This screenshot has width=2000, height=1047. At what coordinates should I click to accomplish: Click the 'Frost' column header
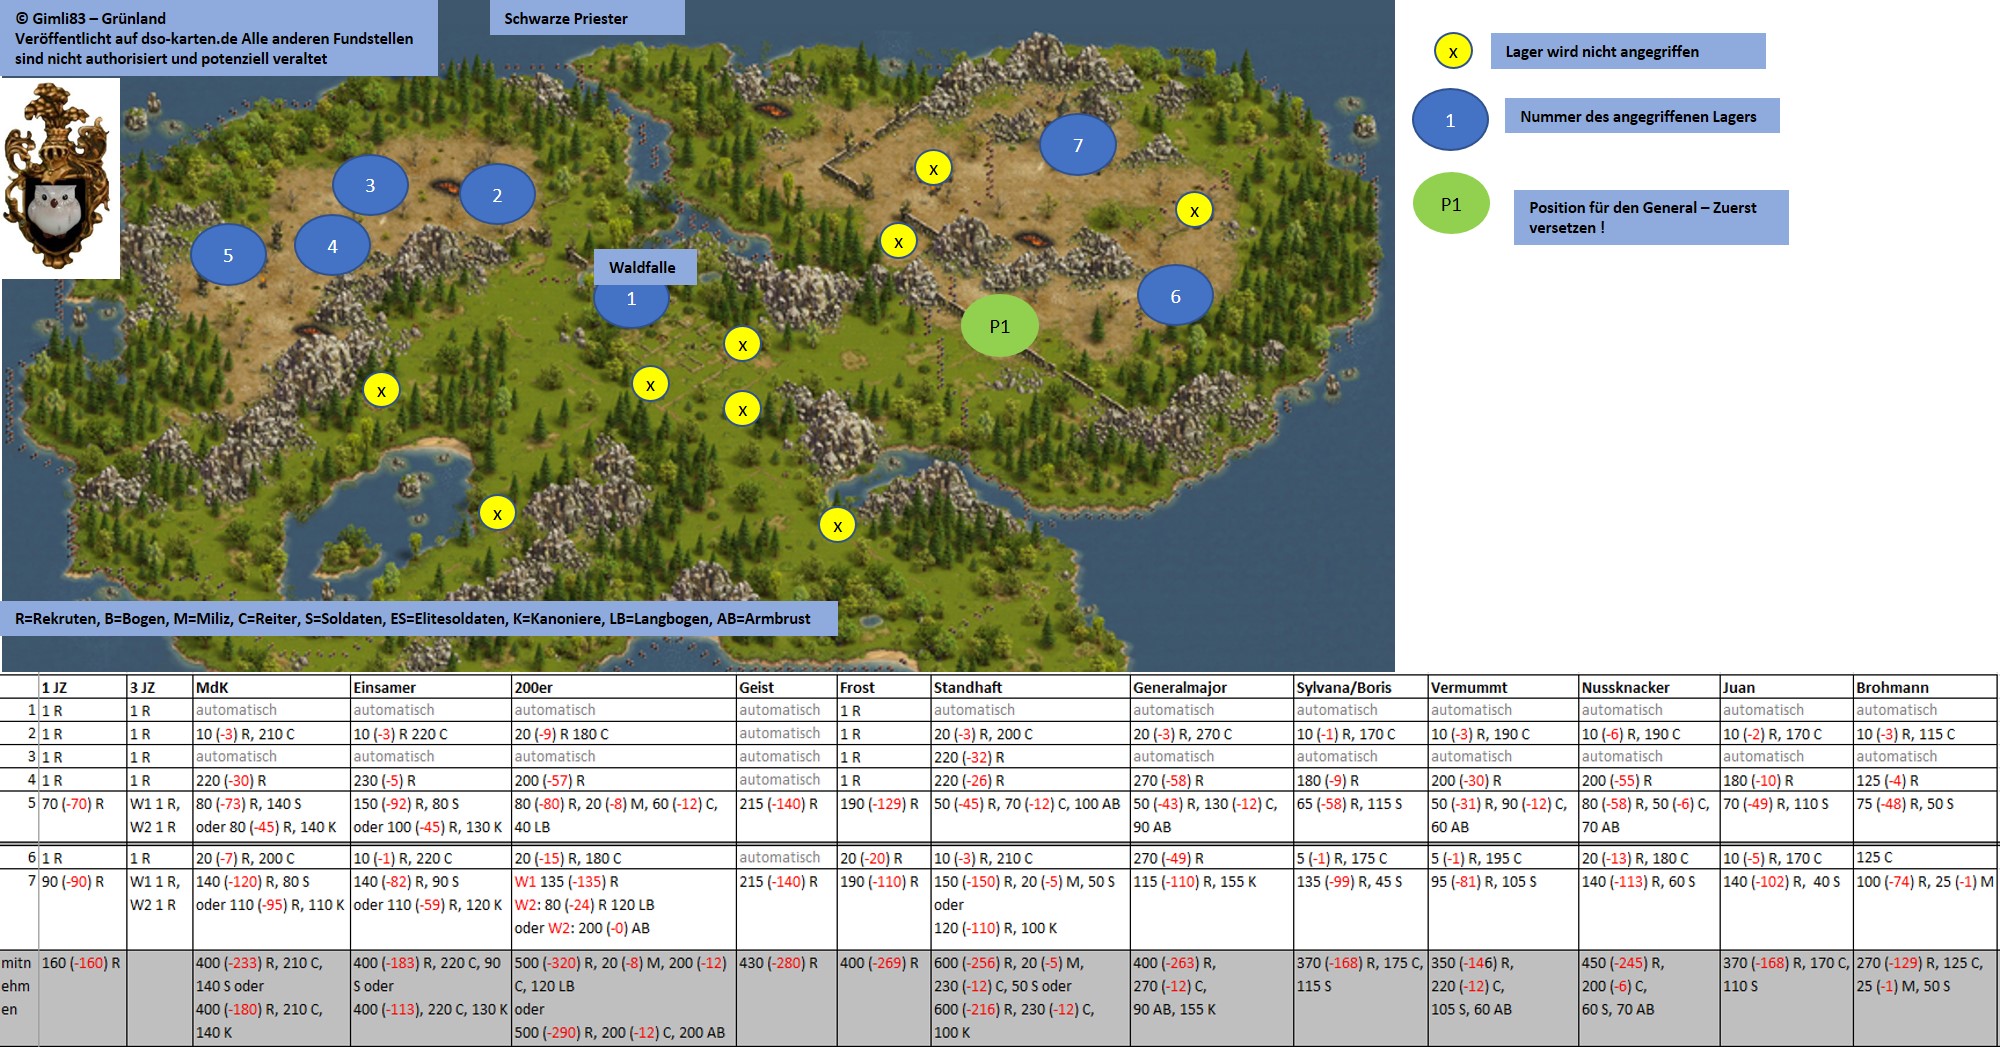(x=884, y=687)
